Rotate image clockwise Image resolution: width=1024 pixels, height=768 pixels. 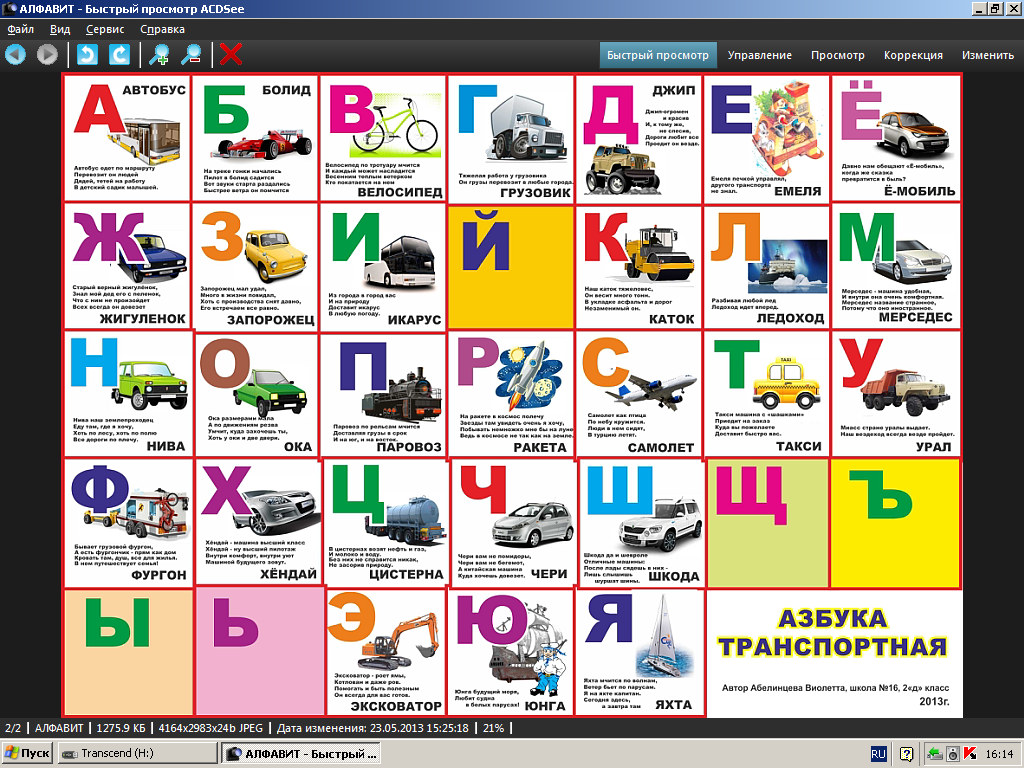point(119,54)
